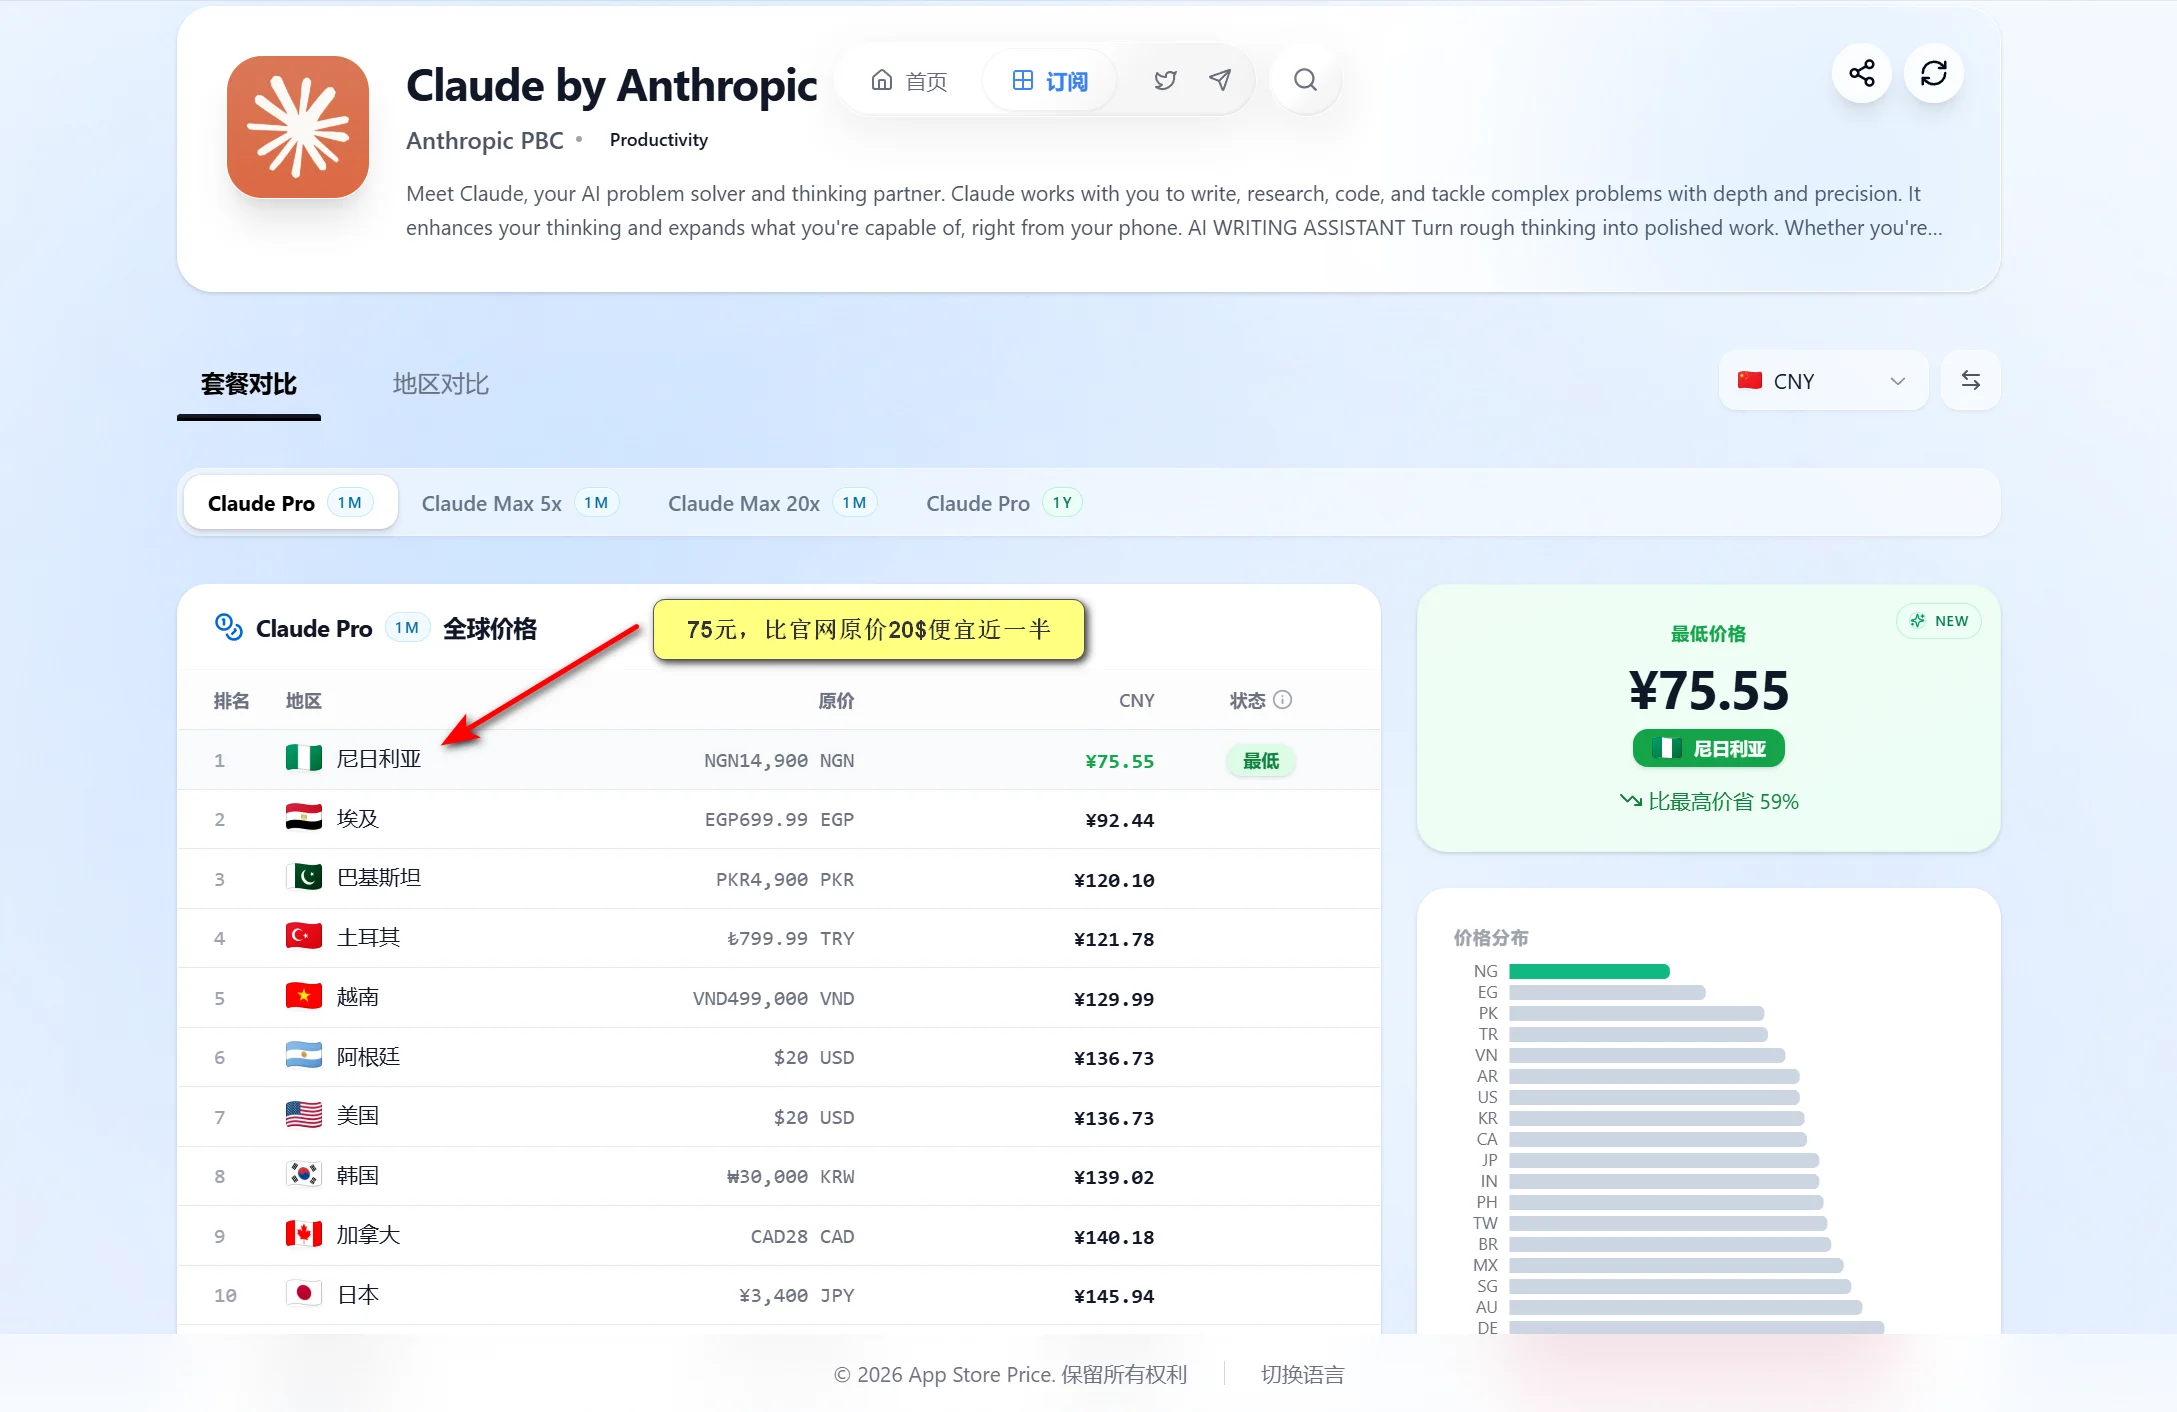Viewport: 2177px width, 1412px height.
Task: Click the Japan flag icon
Action: (303, 1294)
